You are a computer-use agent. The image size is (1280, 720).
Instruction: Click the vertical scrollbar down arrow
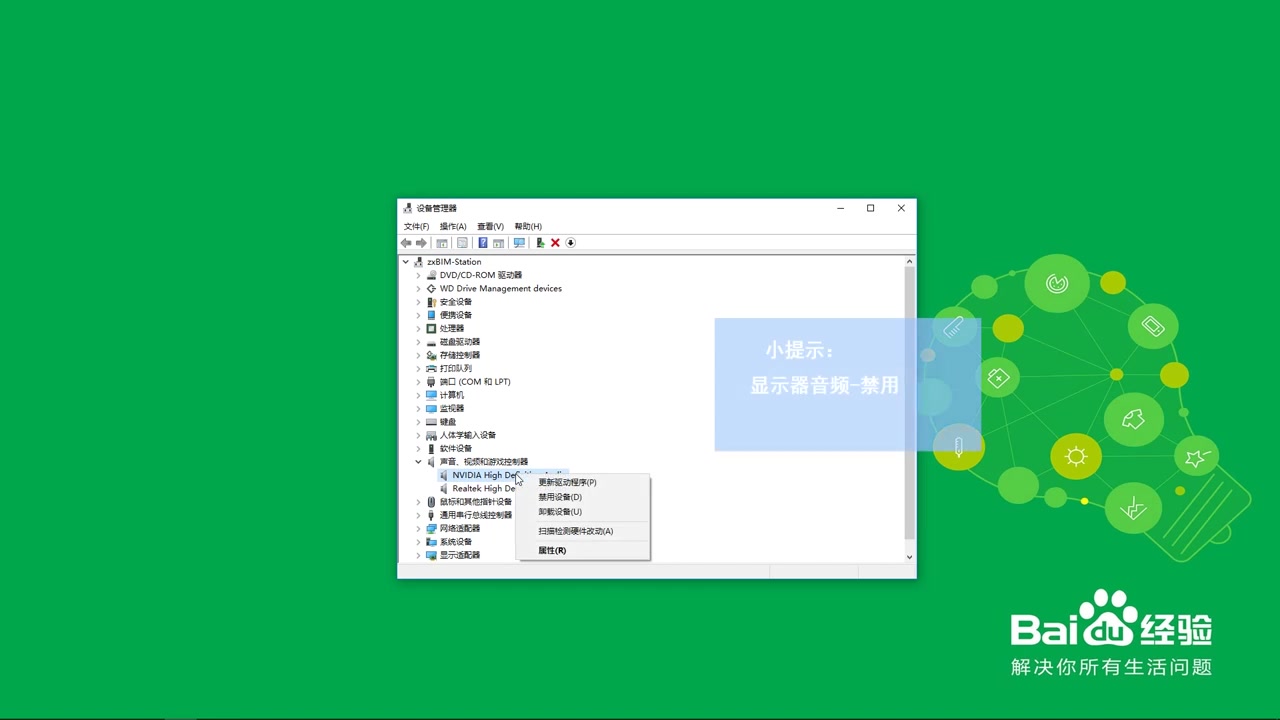point(908,556)
